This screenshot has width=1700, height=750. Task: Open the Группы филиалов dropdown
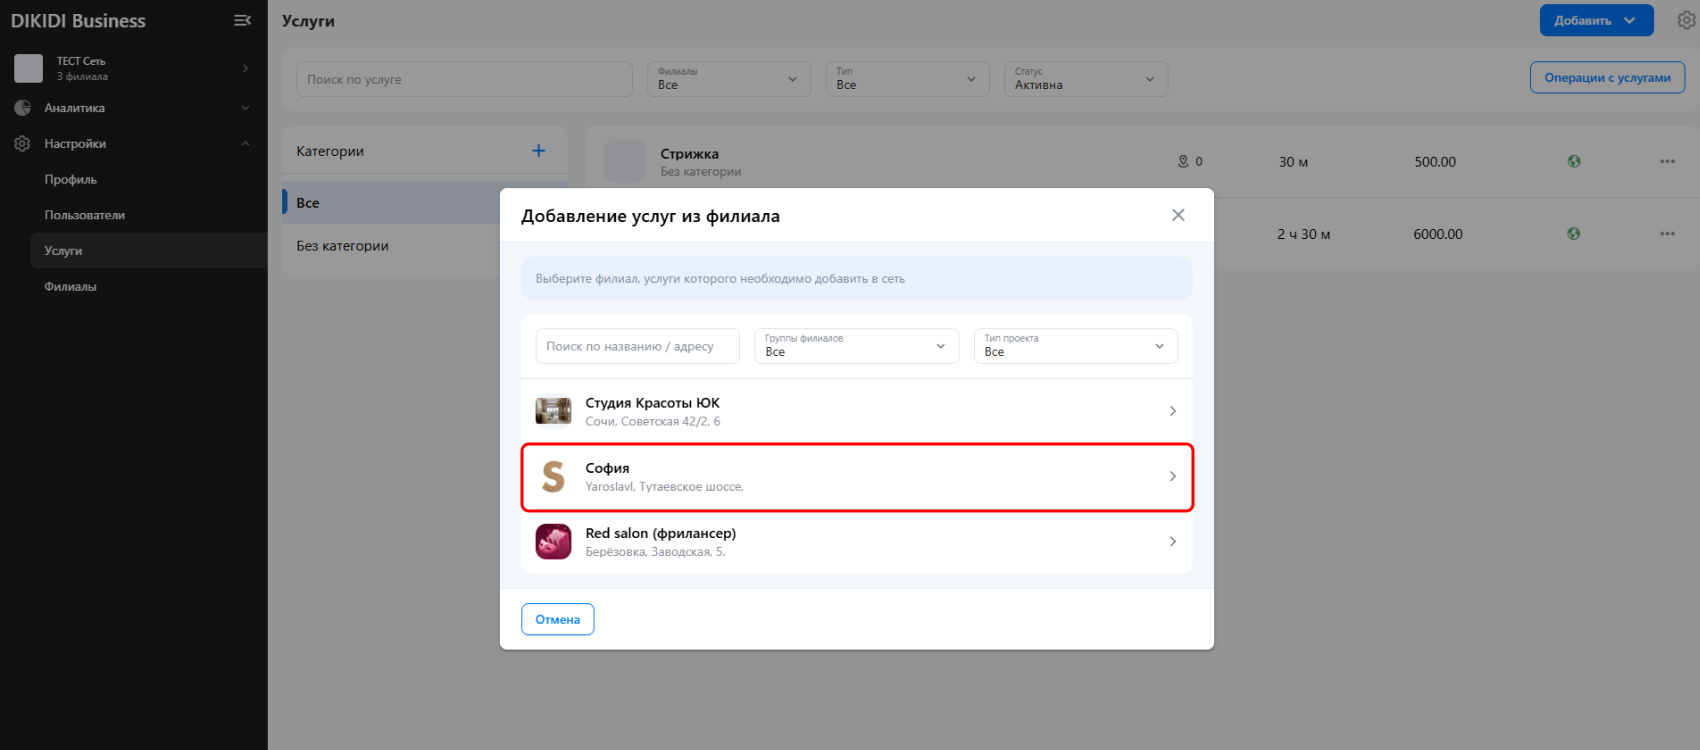tap(856, 346)
